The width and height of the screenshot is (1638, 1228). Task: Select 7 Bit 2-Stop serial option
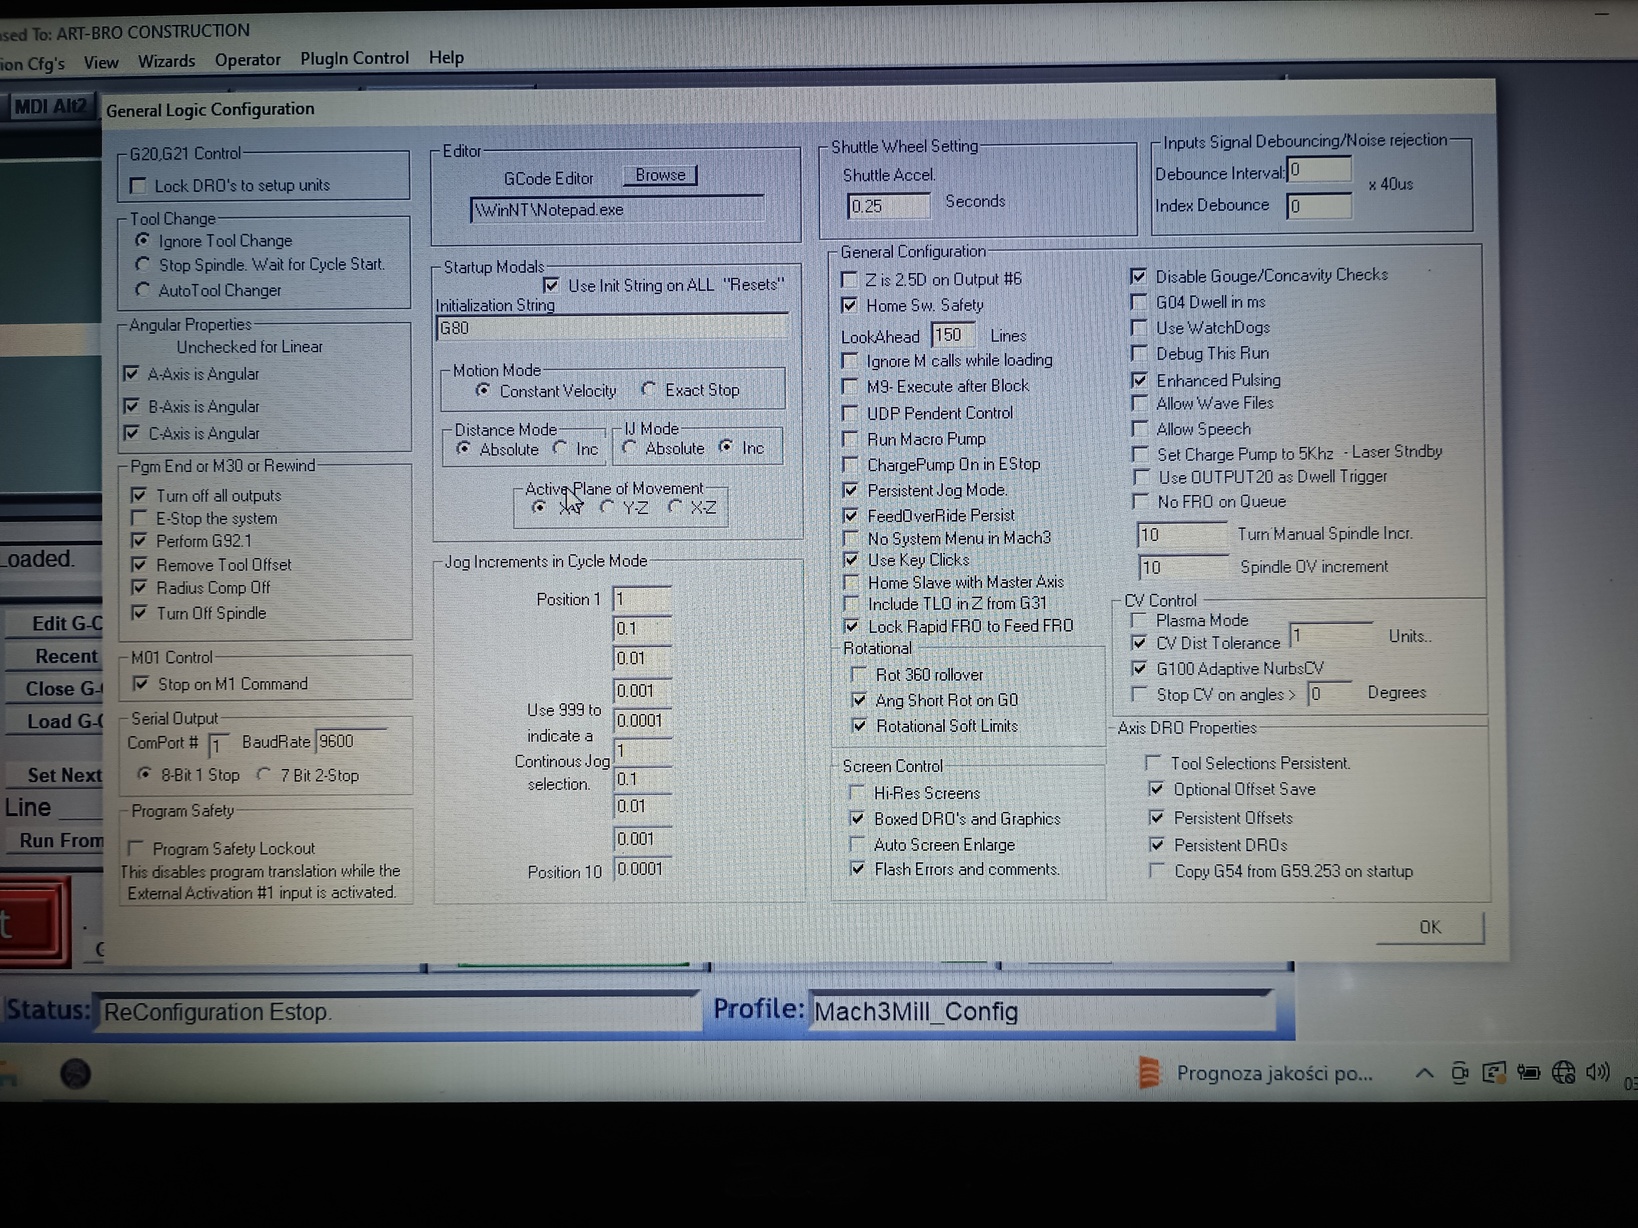coord(264,774)
